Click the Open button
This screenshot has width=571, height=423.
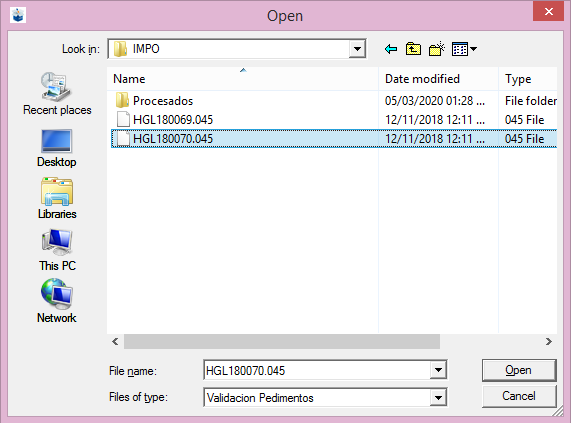click(519, 370)
